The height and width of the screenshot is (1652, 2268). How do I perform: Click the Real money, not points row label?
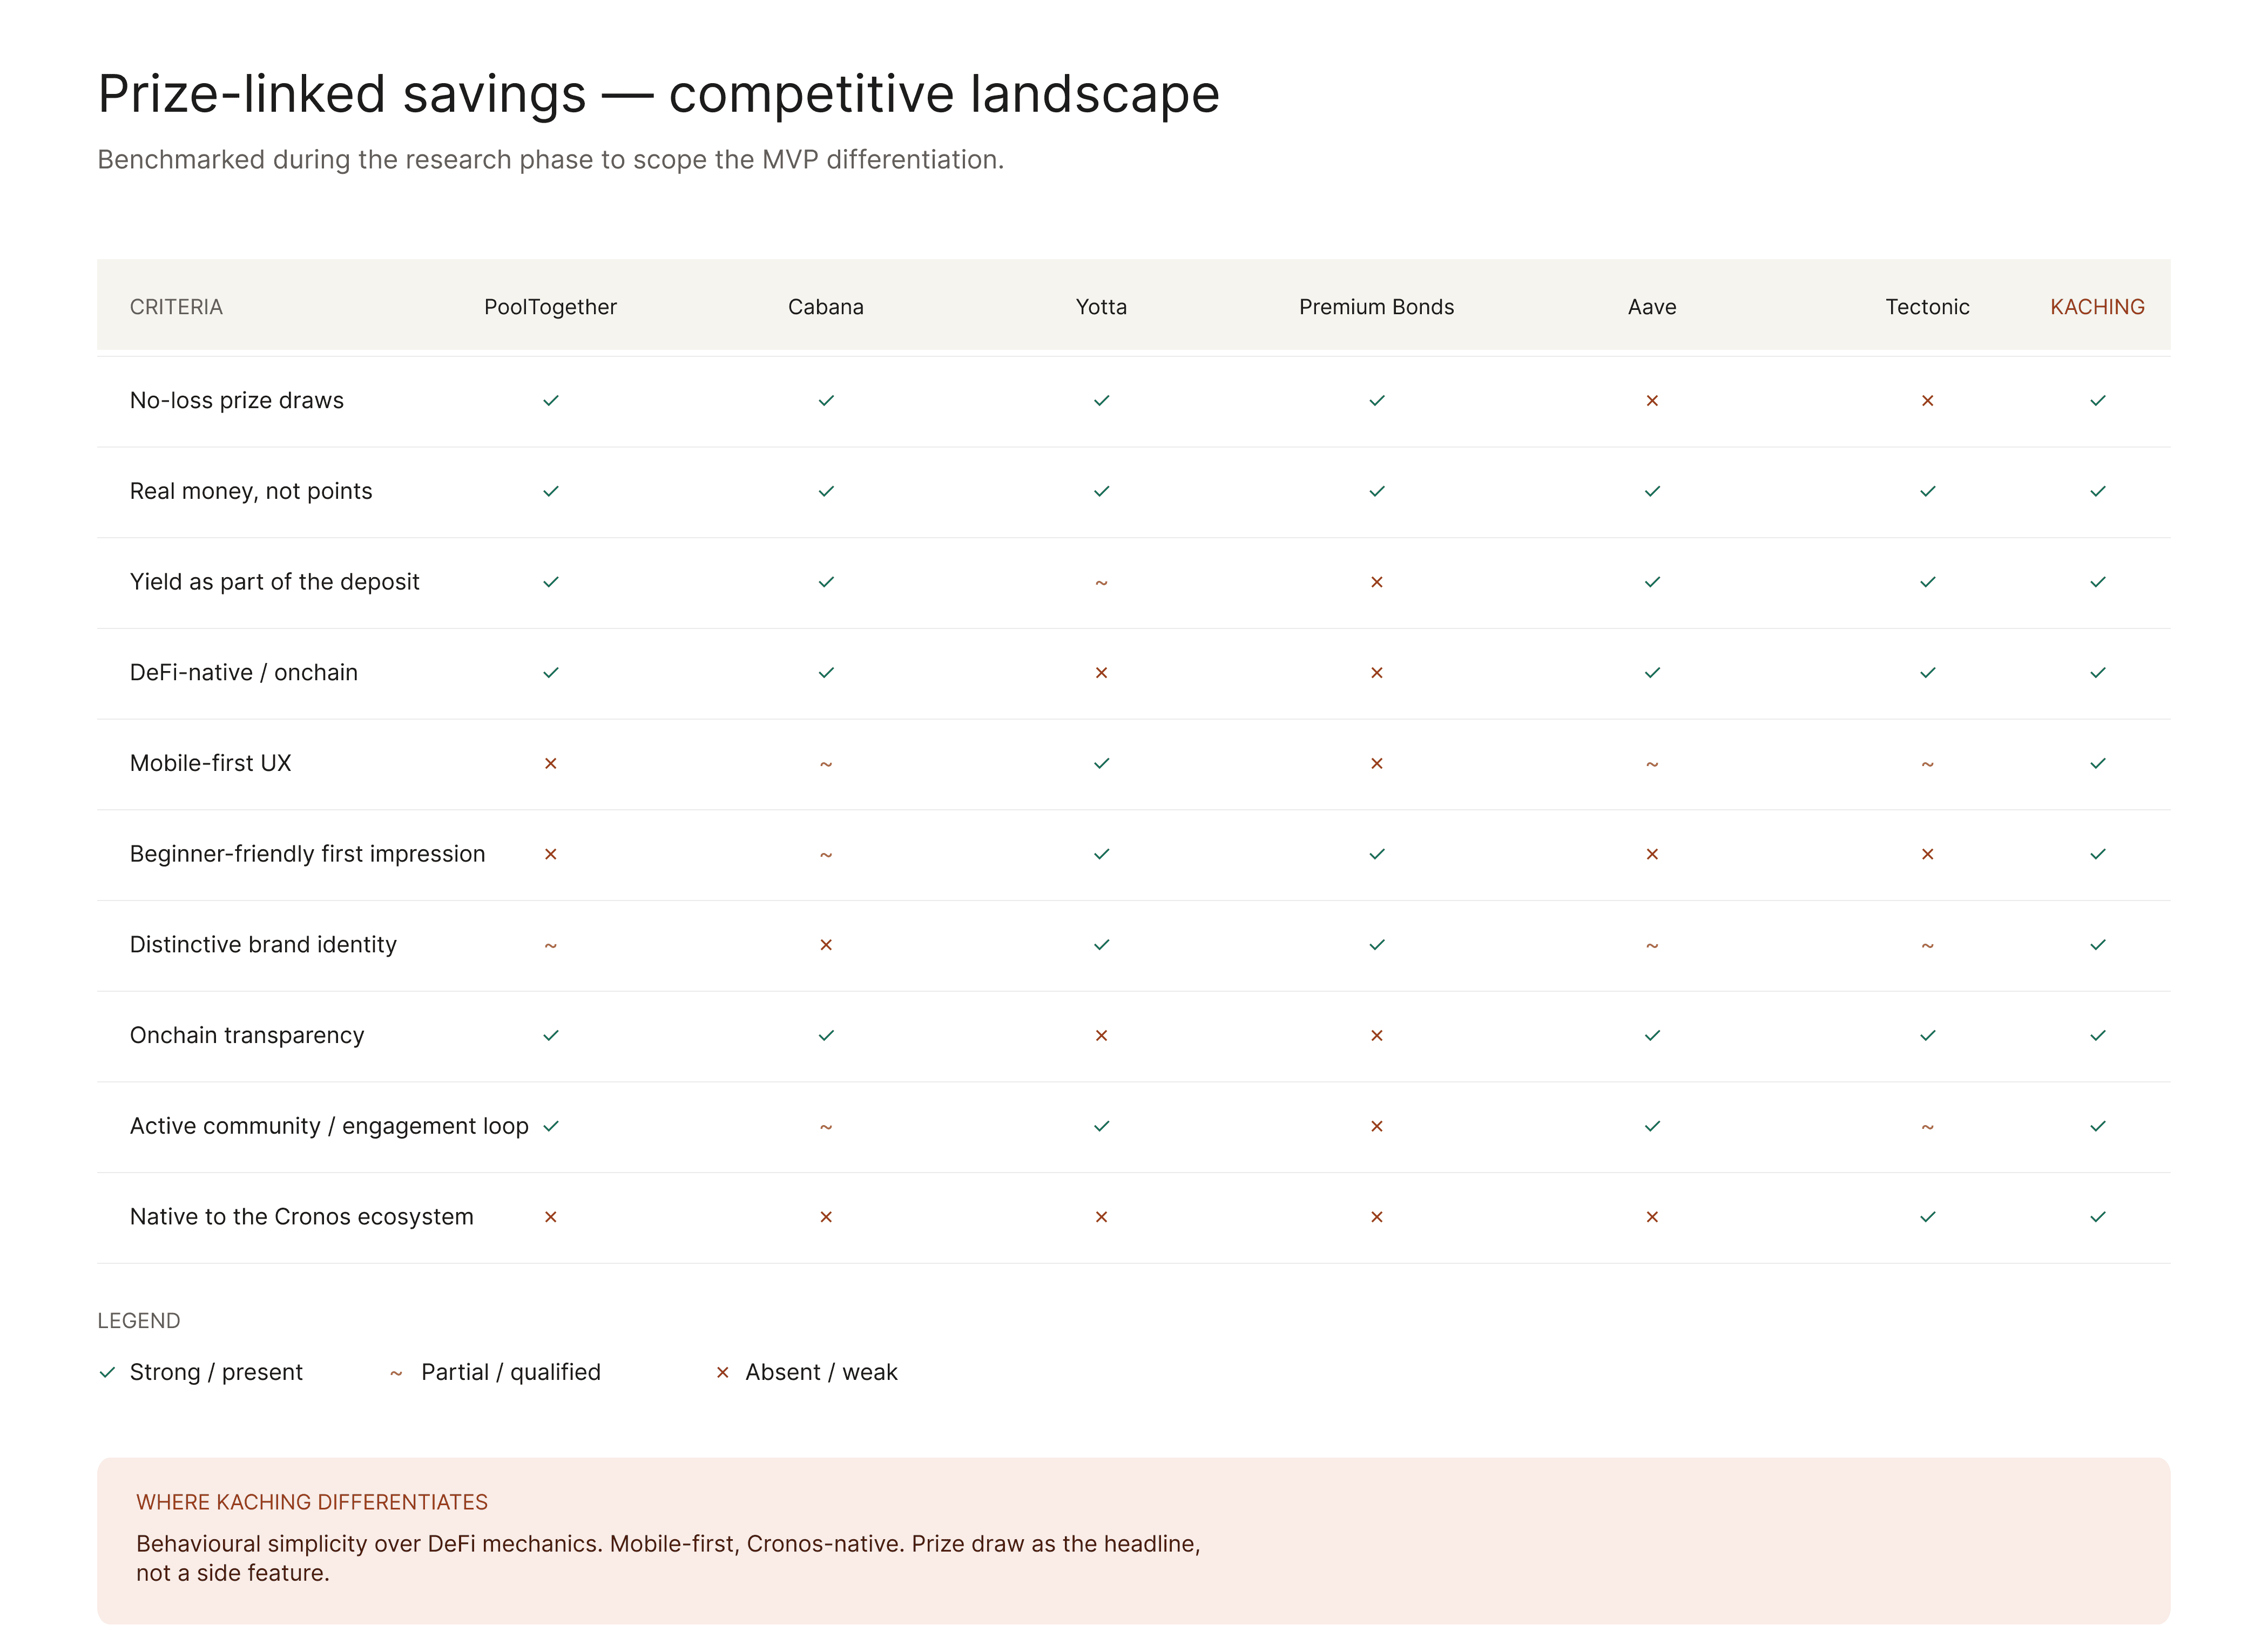click(251, 491)
